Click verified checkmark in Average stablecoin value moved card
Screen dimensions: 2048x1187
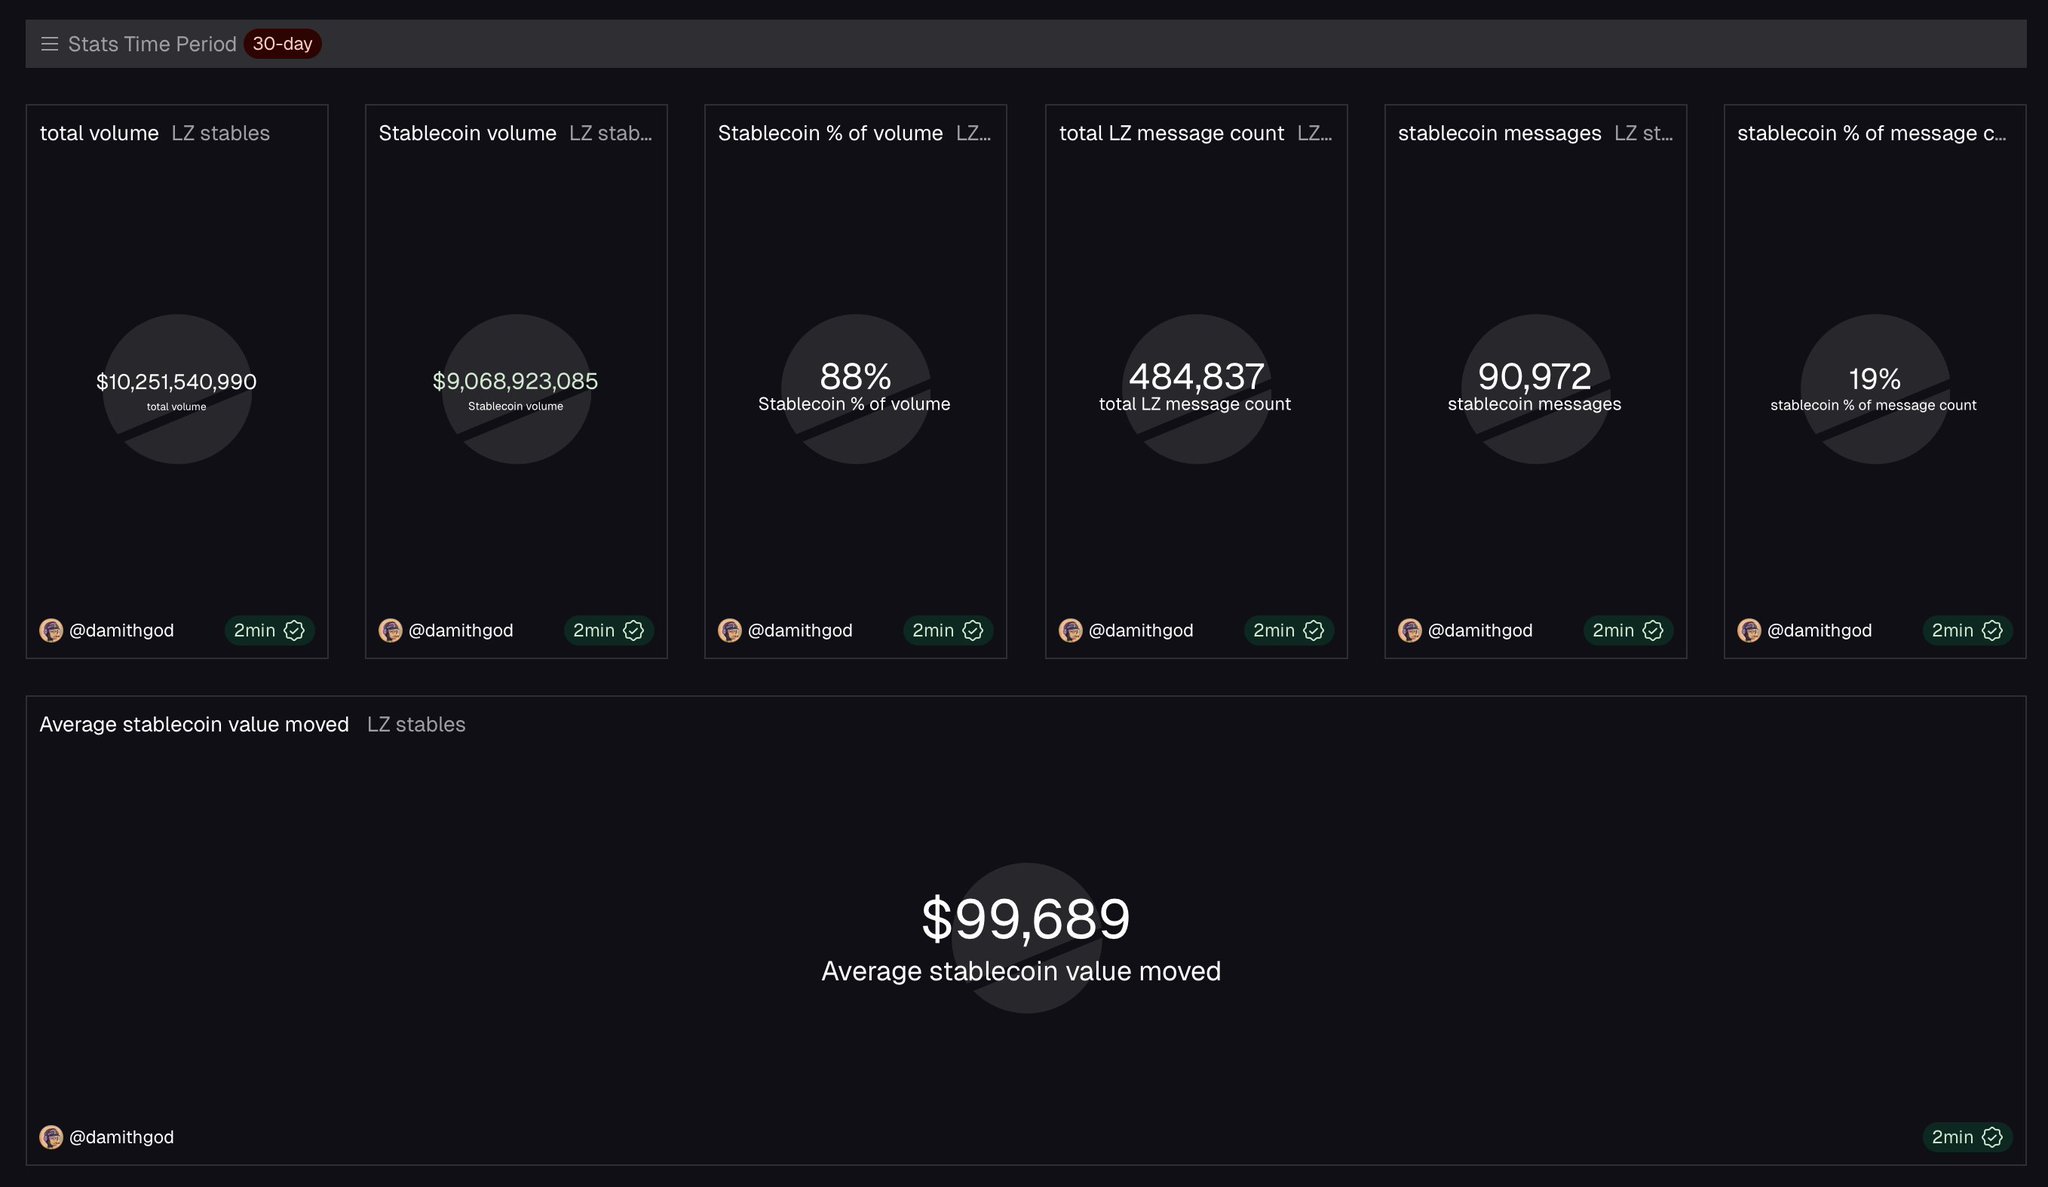coord(1992,1137)
